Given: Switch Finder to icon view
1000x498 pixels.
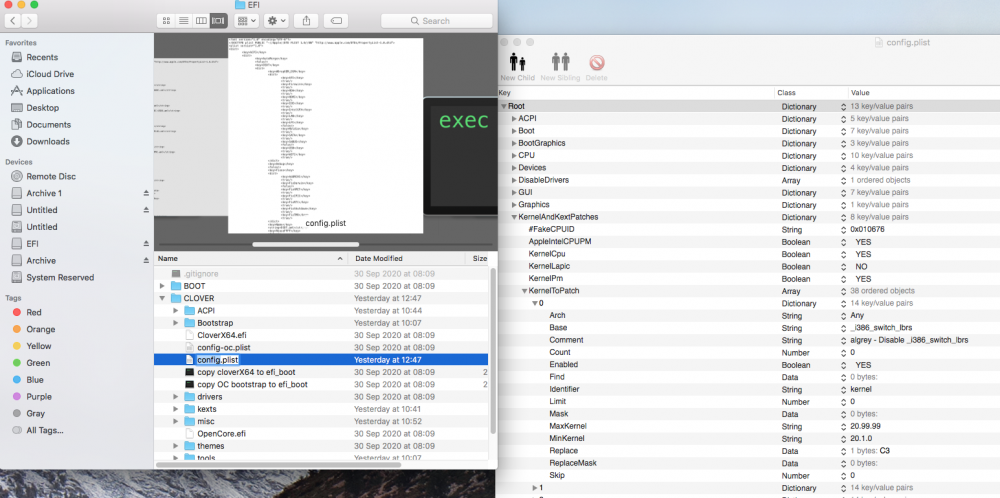Looking at the screenshot, I should (166, 21).
